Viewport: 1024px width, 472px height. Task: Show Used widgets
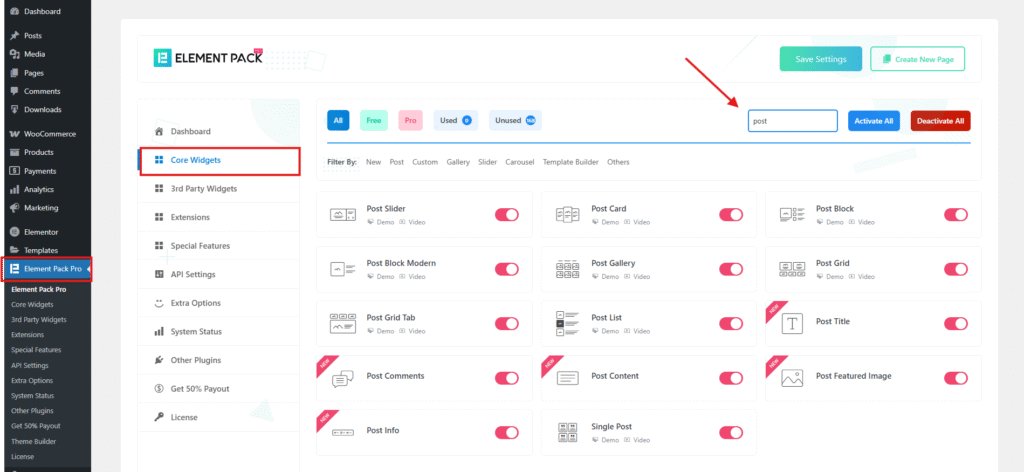coord(456,120)
